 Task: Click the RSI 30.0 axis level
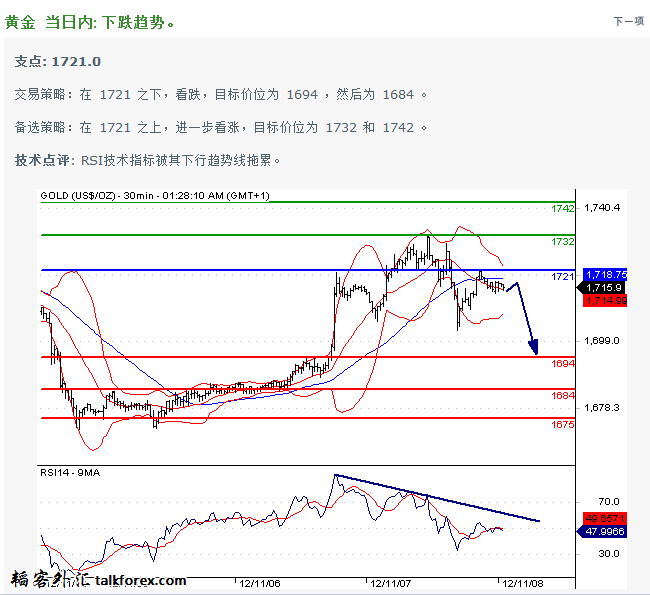tap(609, 554)
